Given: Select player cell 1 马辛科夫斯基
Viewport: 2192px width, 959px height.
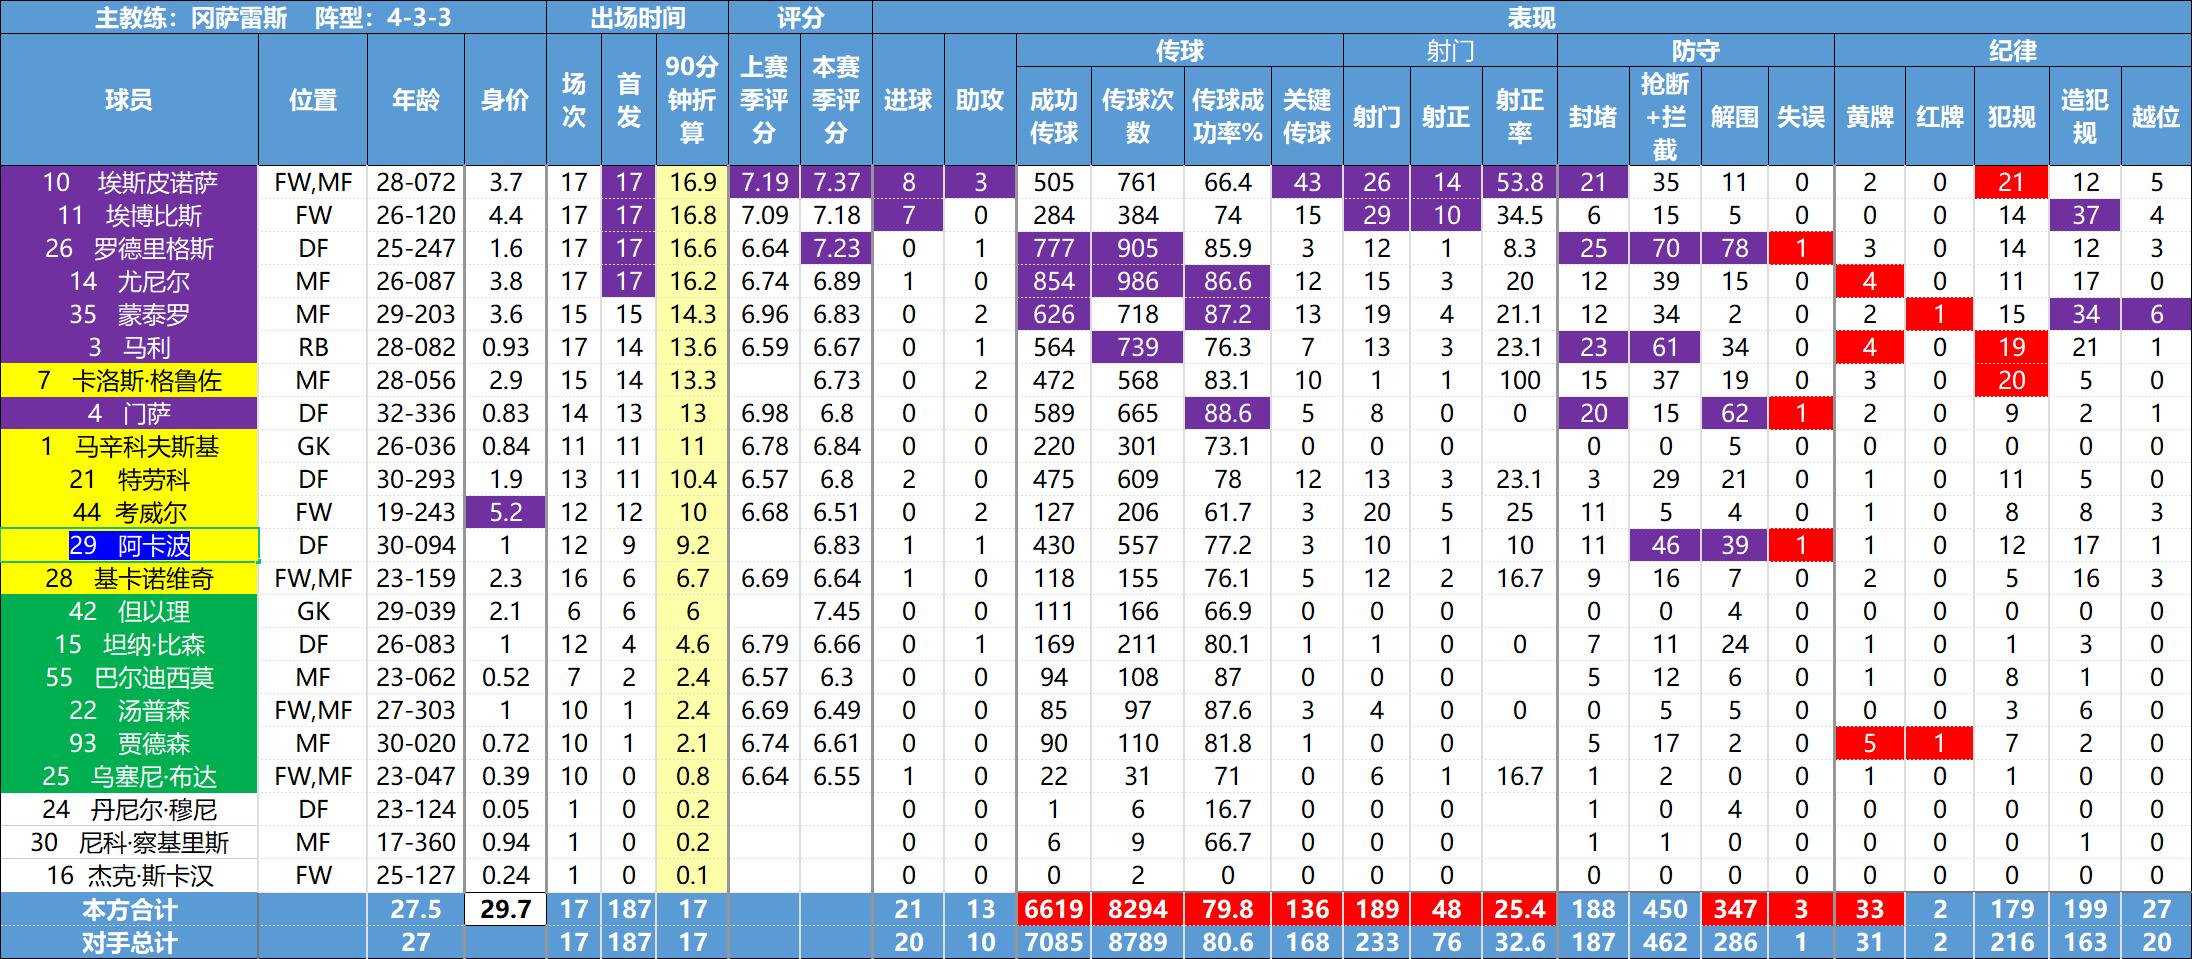Looking at the screenshot, I should point(129,446).
